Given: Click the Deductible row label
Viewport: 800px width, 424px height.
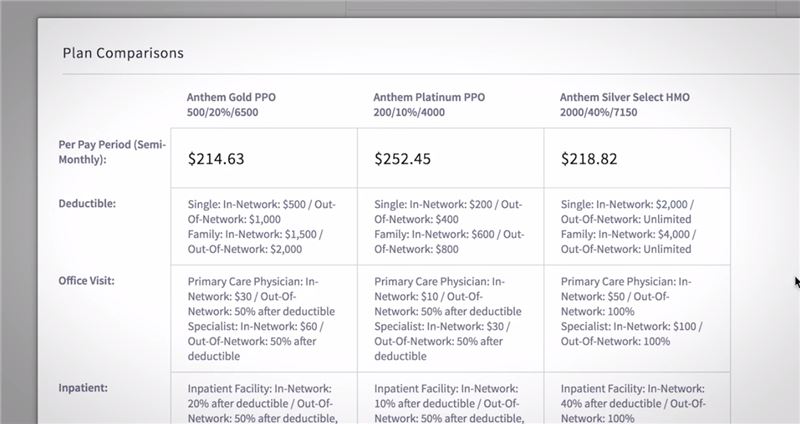Looking at the screenshot, I should click(87, 204).
